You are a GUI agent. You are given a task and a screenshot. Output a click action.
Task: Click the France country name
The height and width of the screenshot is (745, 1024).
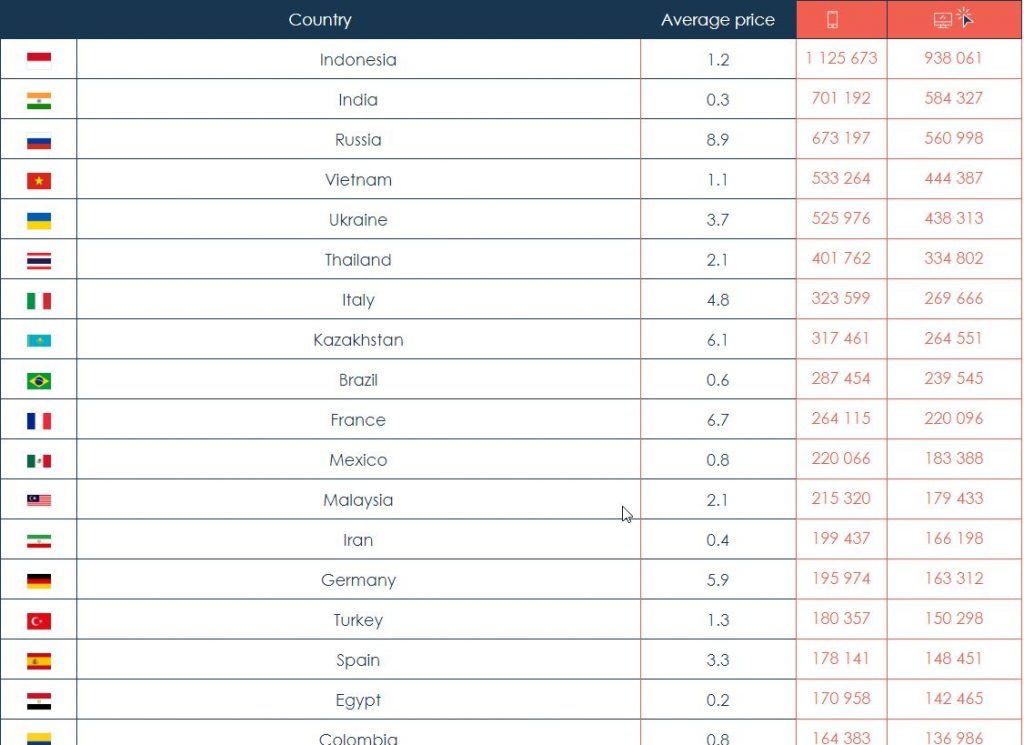tap(358, 420)
